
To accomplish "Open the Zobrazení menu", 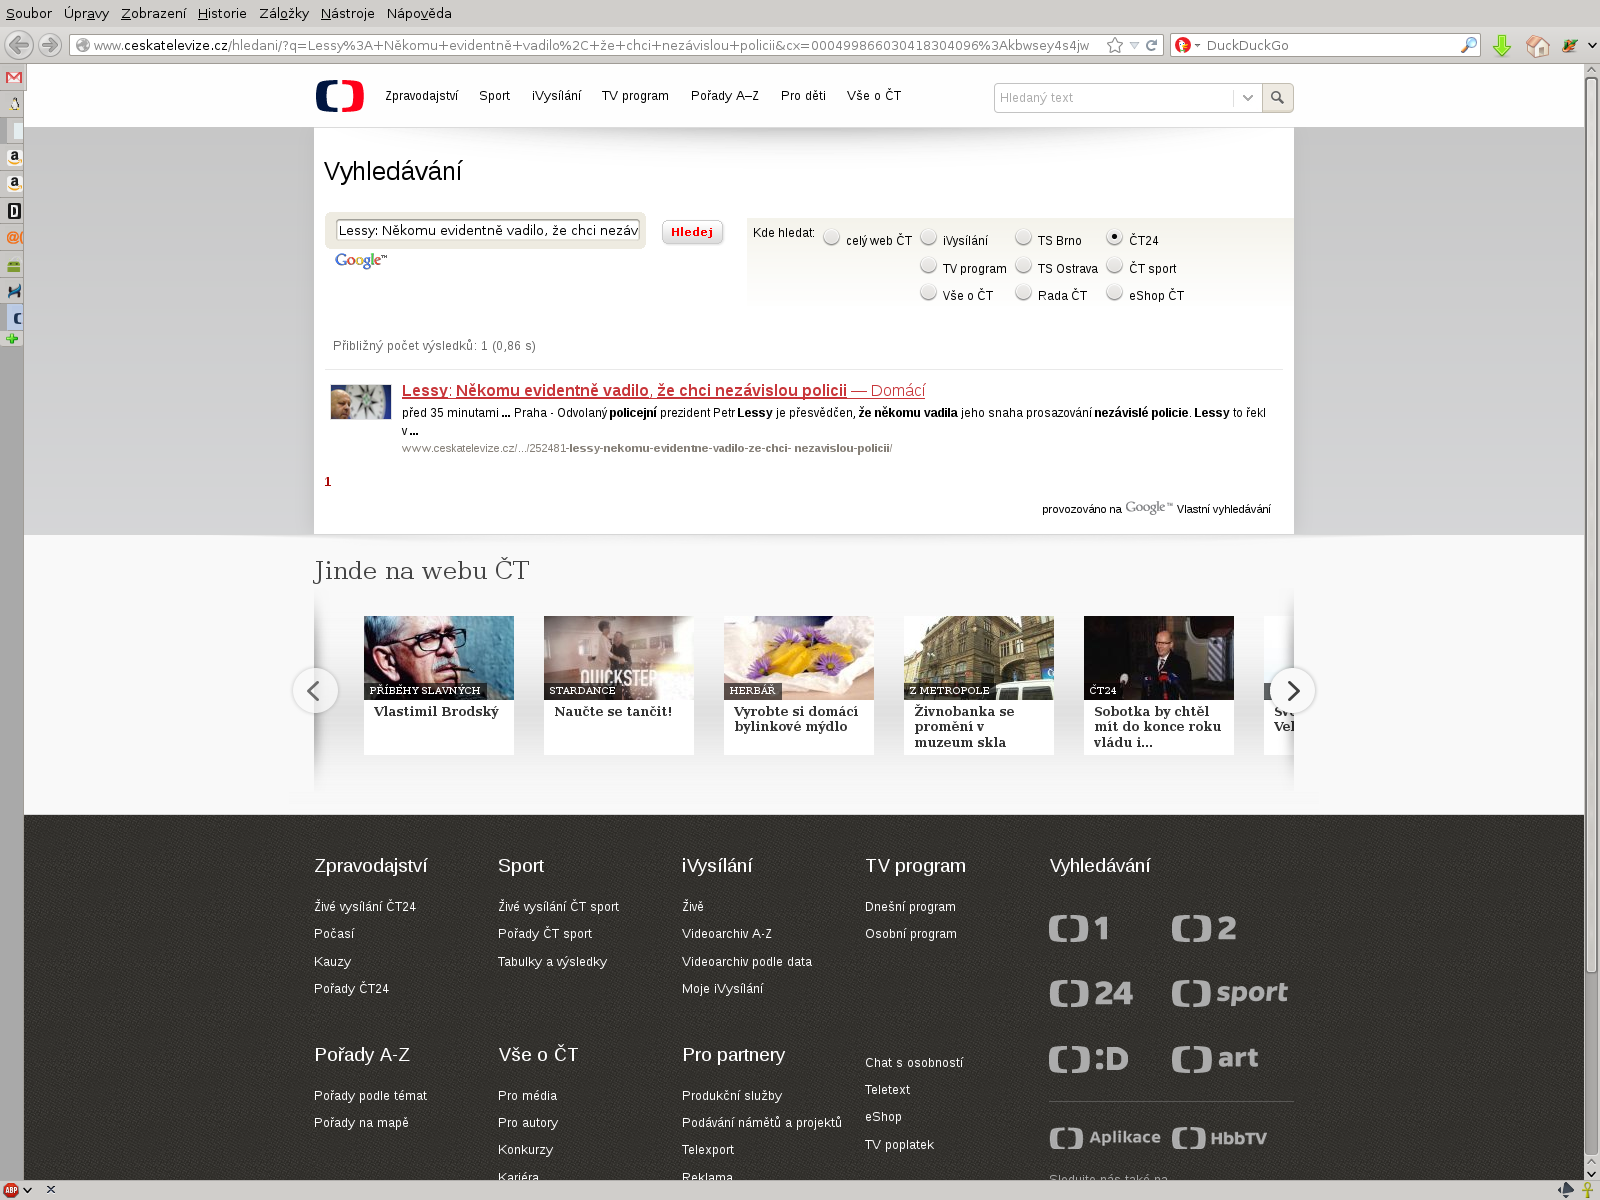I will tap(153, 13).
